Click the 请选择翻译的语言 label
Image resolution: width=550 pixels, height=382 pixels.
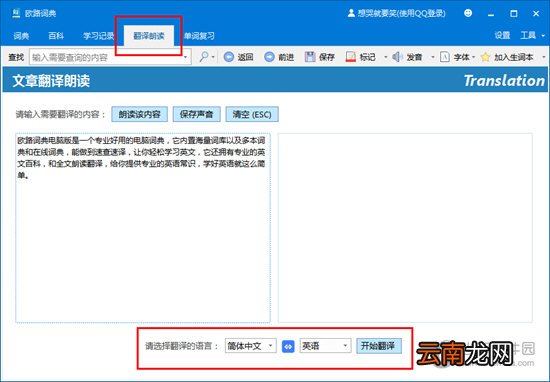point(182,346)
